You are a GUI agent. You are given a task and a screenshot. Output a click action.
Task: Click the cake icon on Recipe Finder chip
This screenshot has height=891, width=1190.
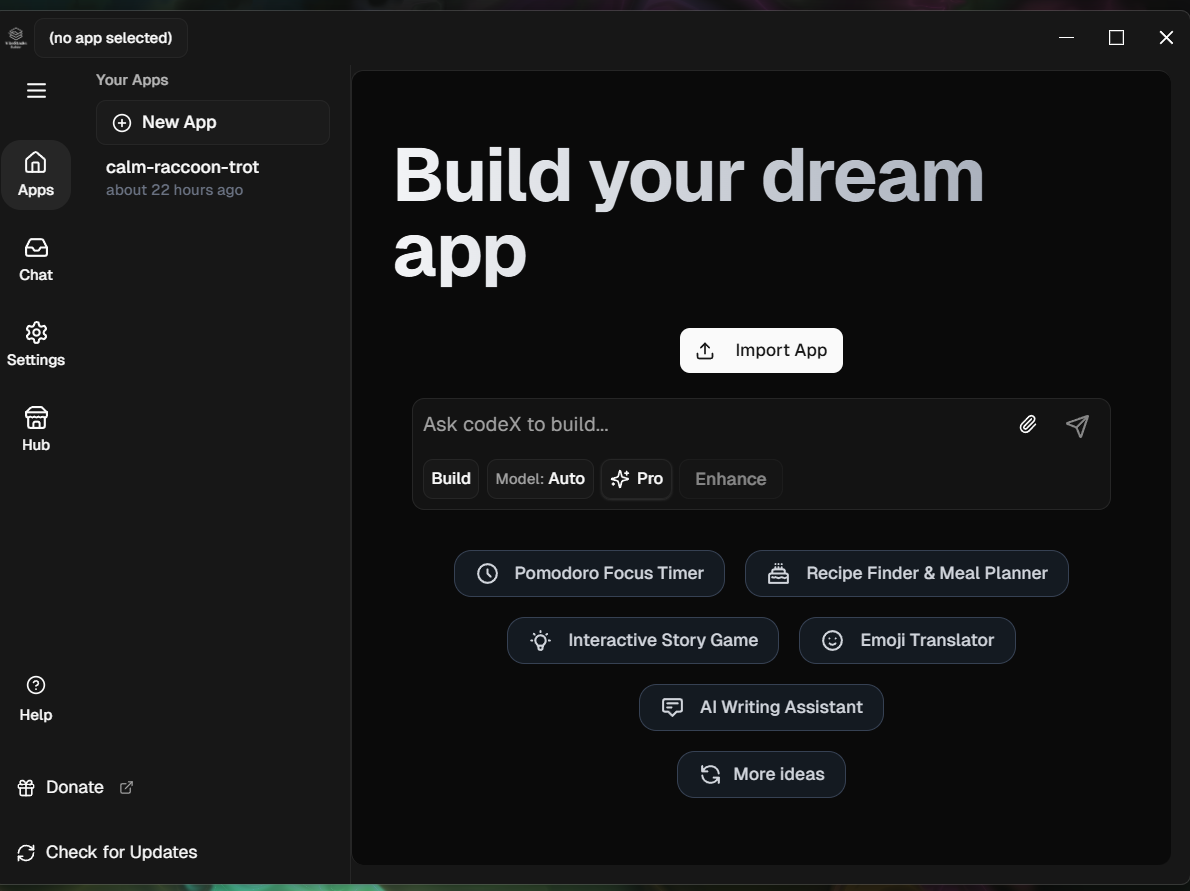coord(779,574)
